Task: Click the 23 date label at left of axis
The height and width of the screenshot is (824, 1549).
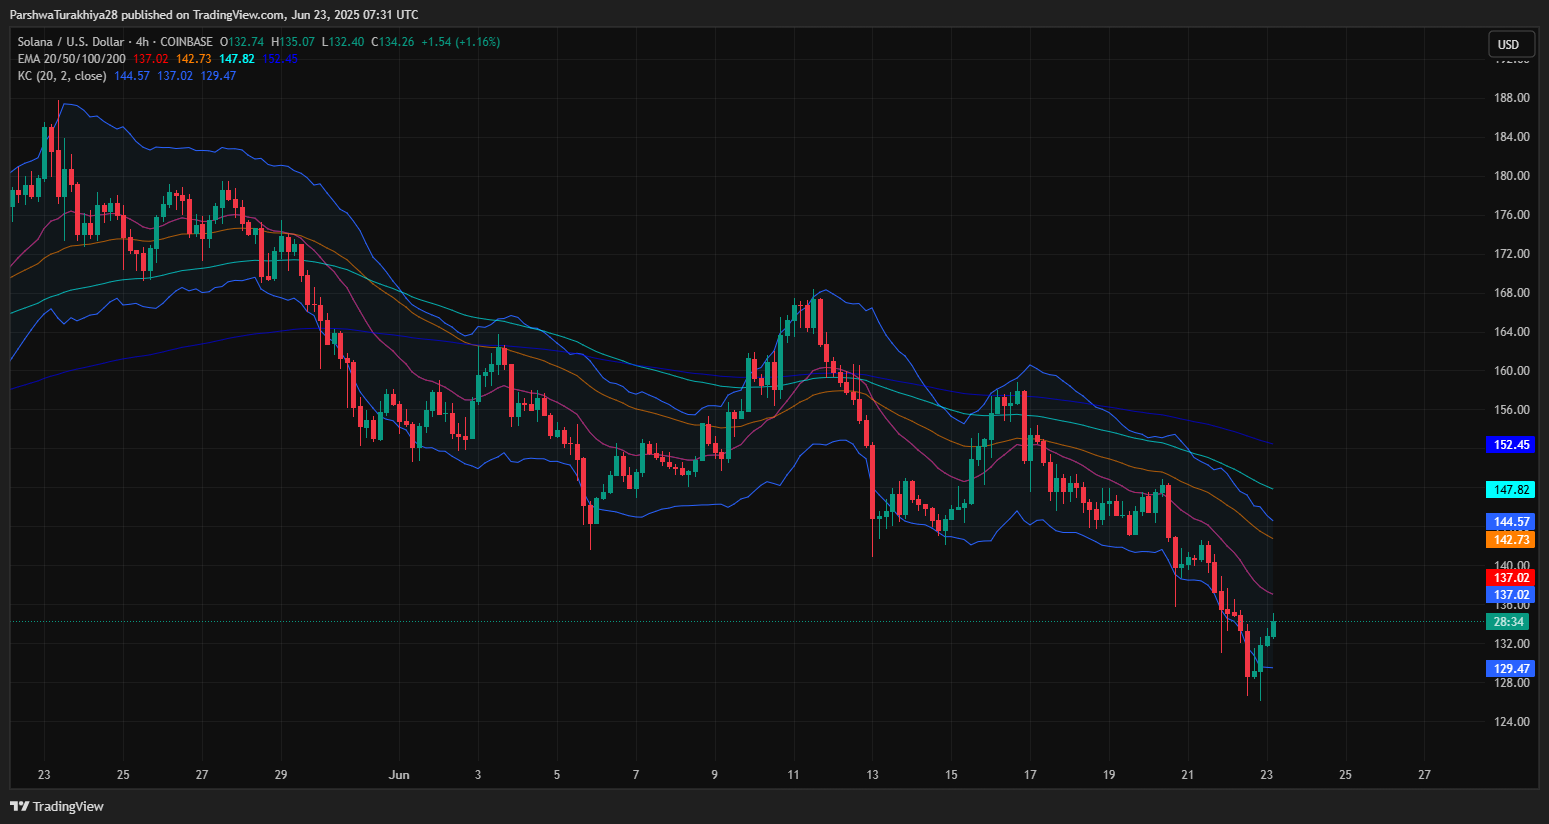Action: coord(44,775)
